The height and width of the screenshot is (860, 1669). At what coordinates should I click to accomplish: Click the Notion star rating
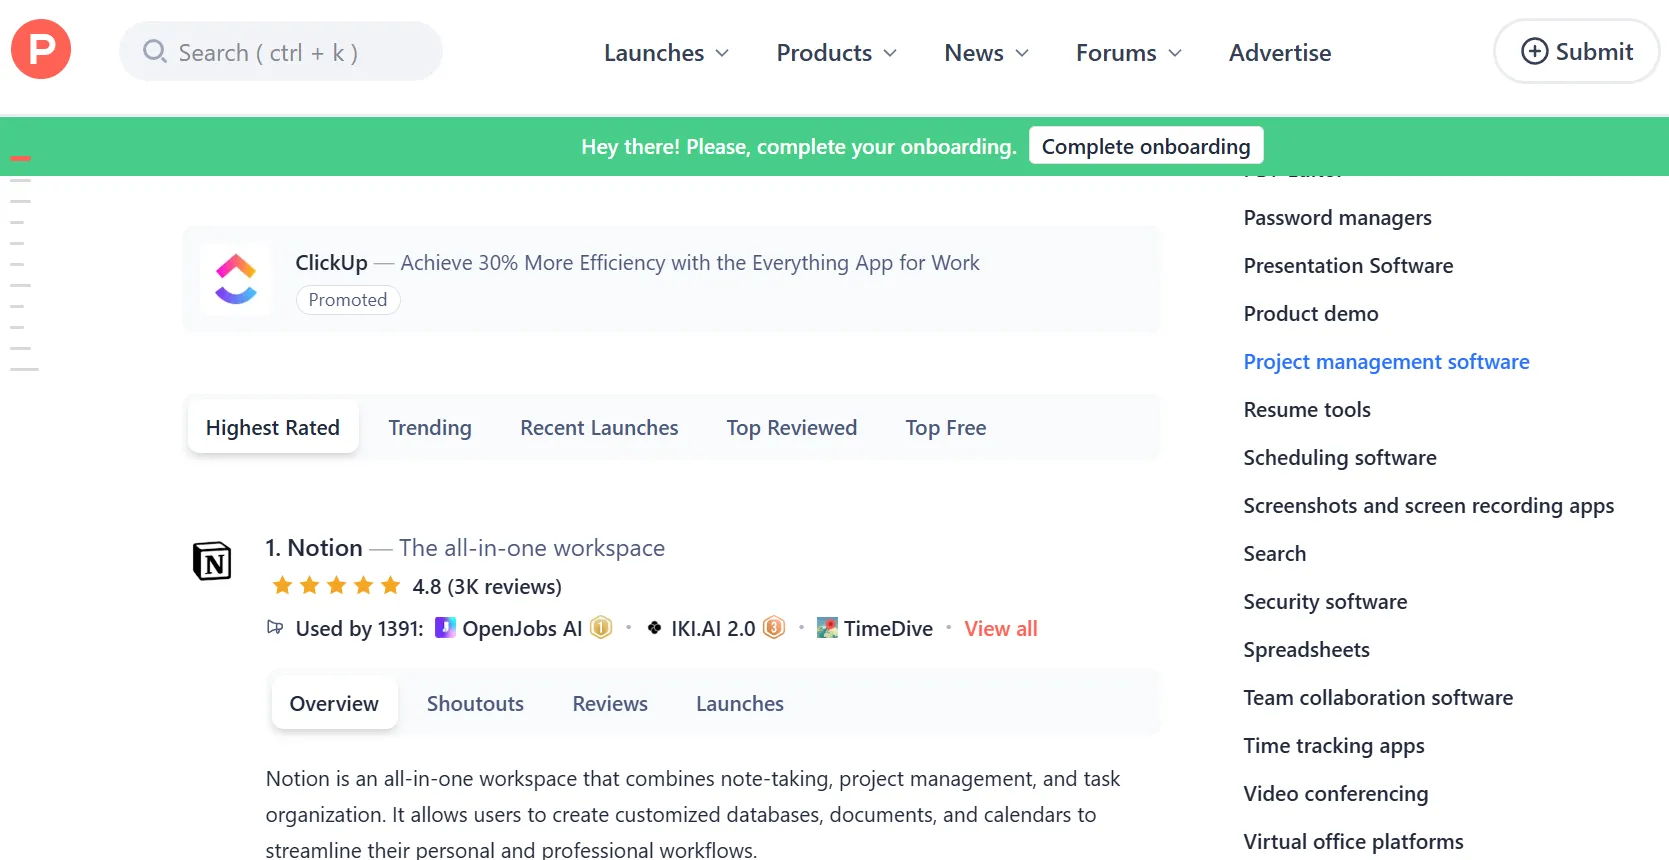coord(336,585)
